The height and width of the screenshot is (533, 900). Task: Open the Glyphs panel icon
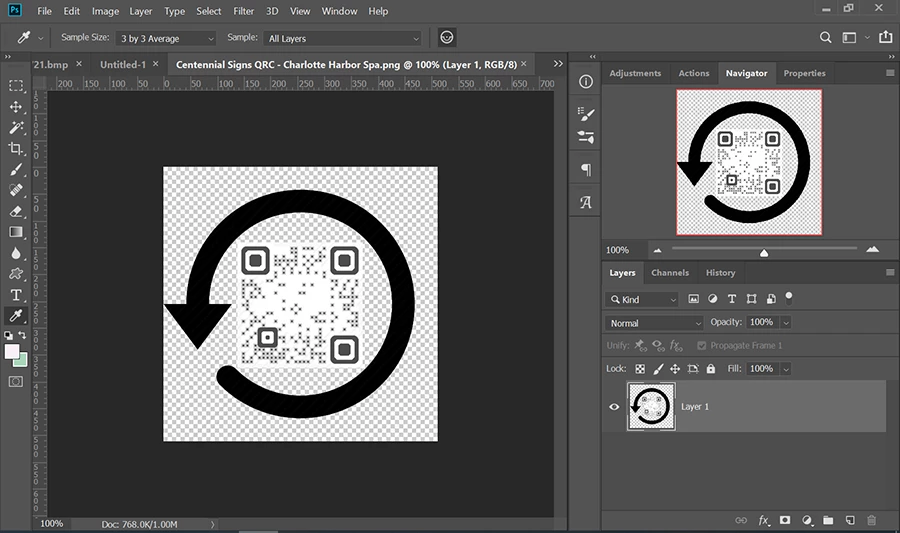pyautogui.click(x=585, y=202)
